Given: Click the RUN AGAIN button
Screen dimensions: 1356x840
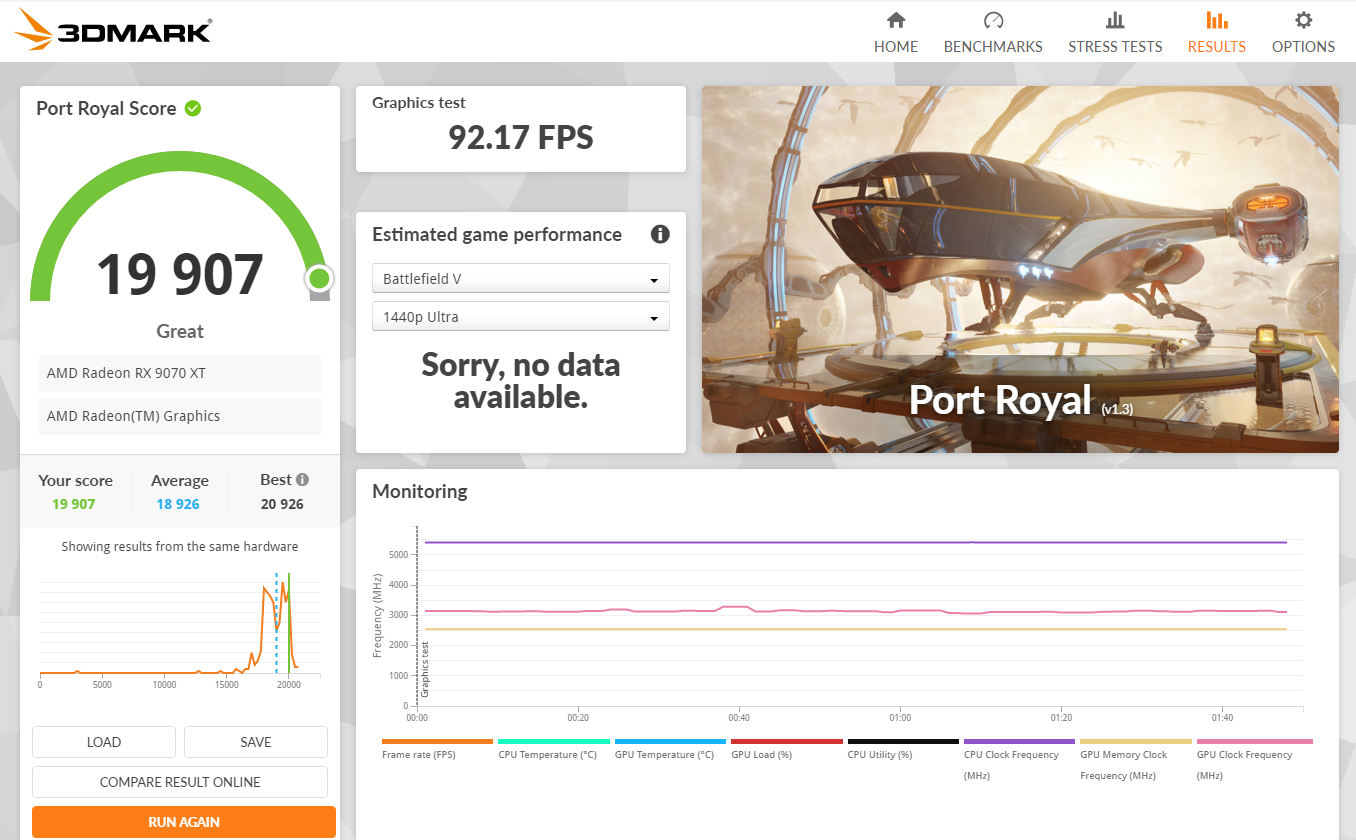Looking at the screenshot, I should tap(181, 821).
